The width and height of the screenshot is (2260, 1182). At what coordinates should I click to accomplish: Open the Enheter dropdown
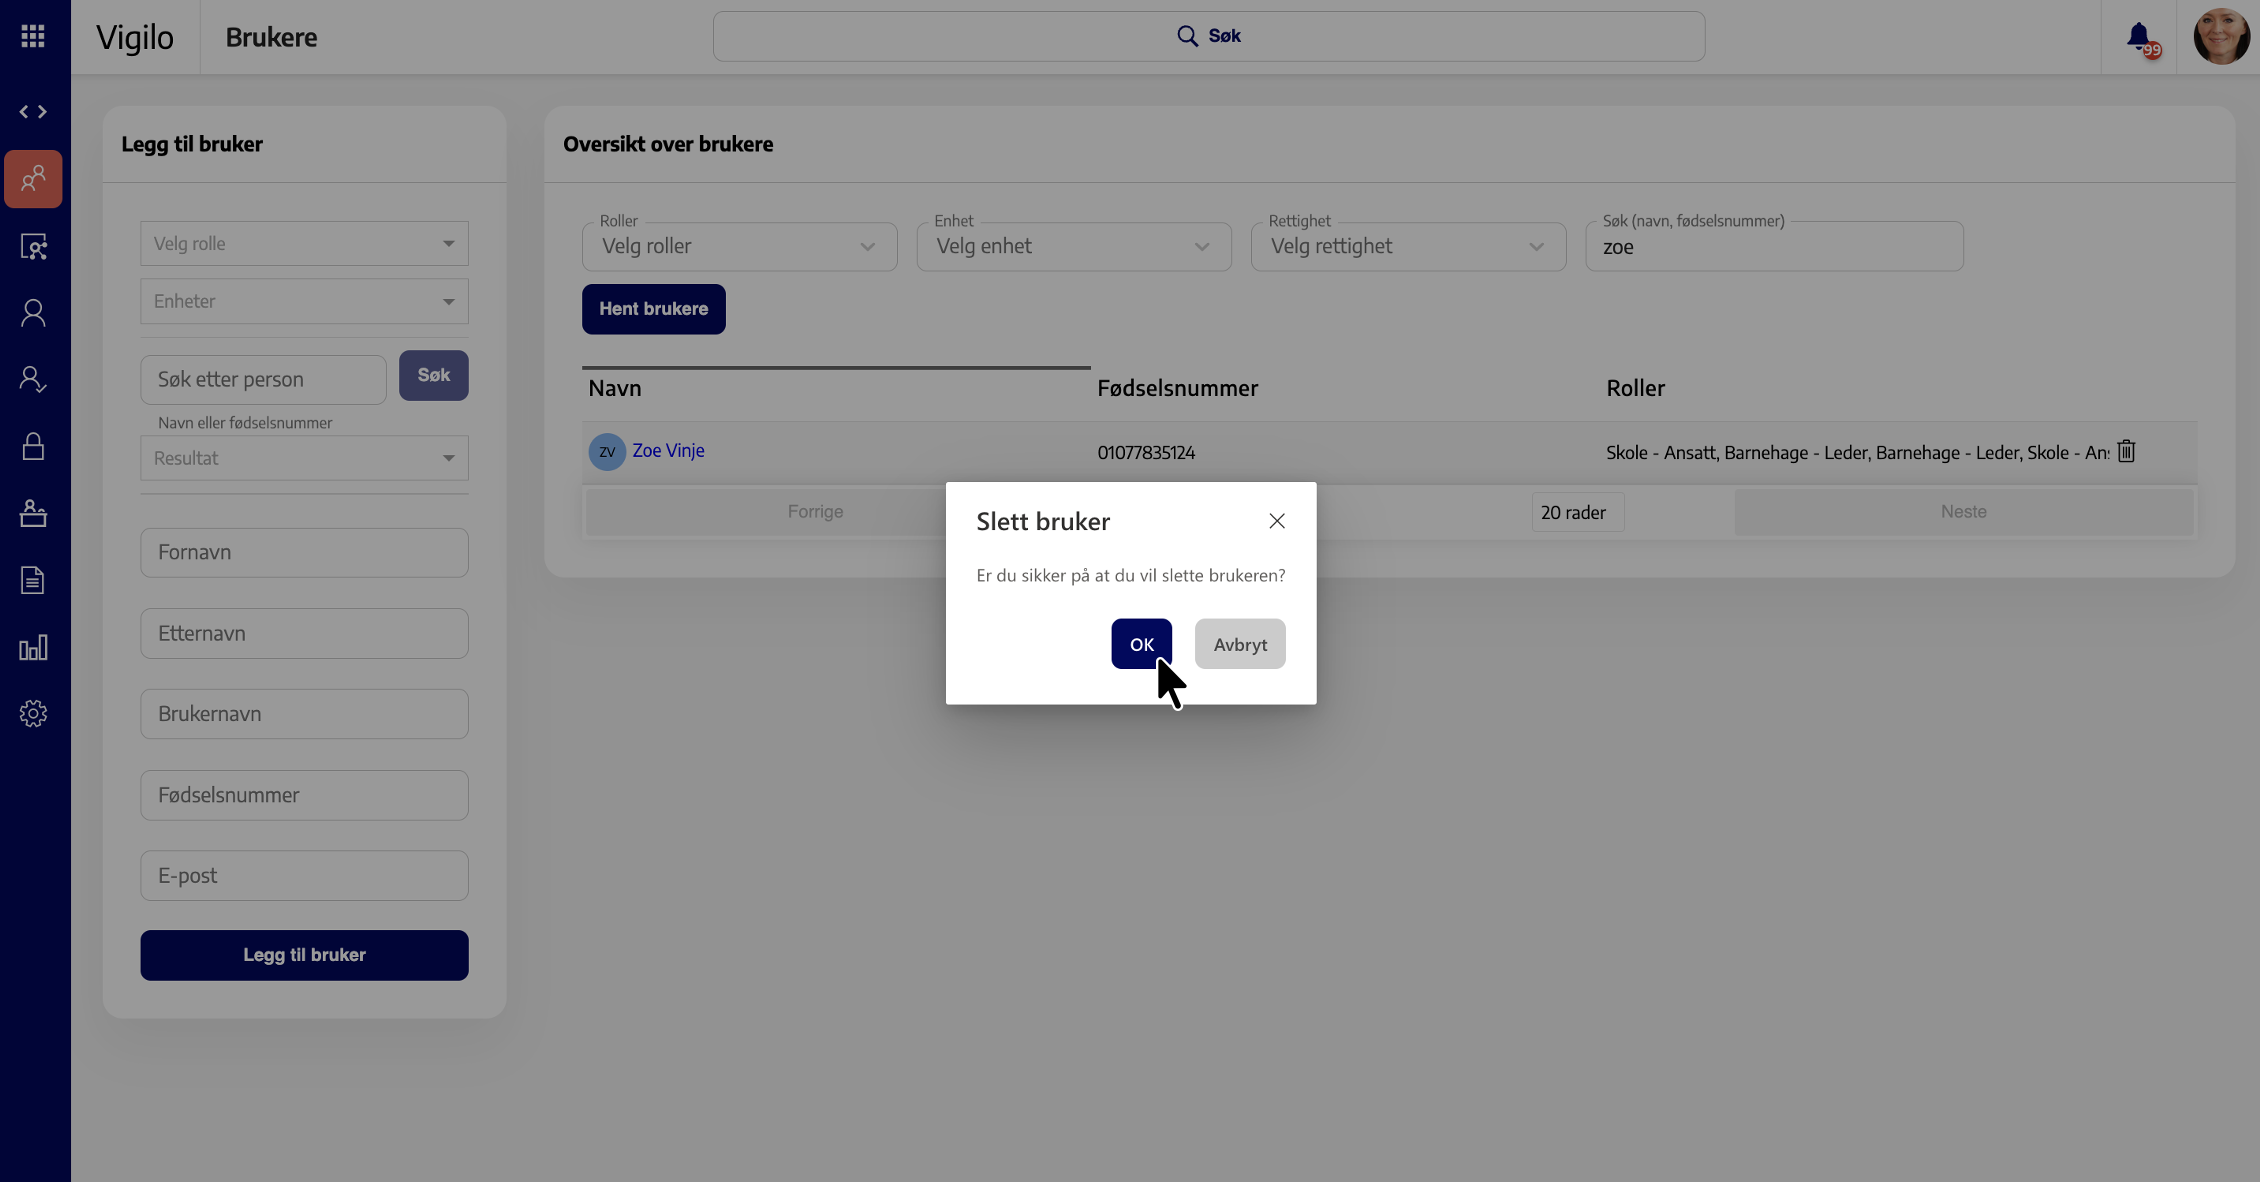(x=304, y=302)
